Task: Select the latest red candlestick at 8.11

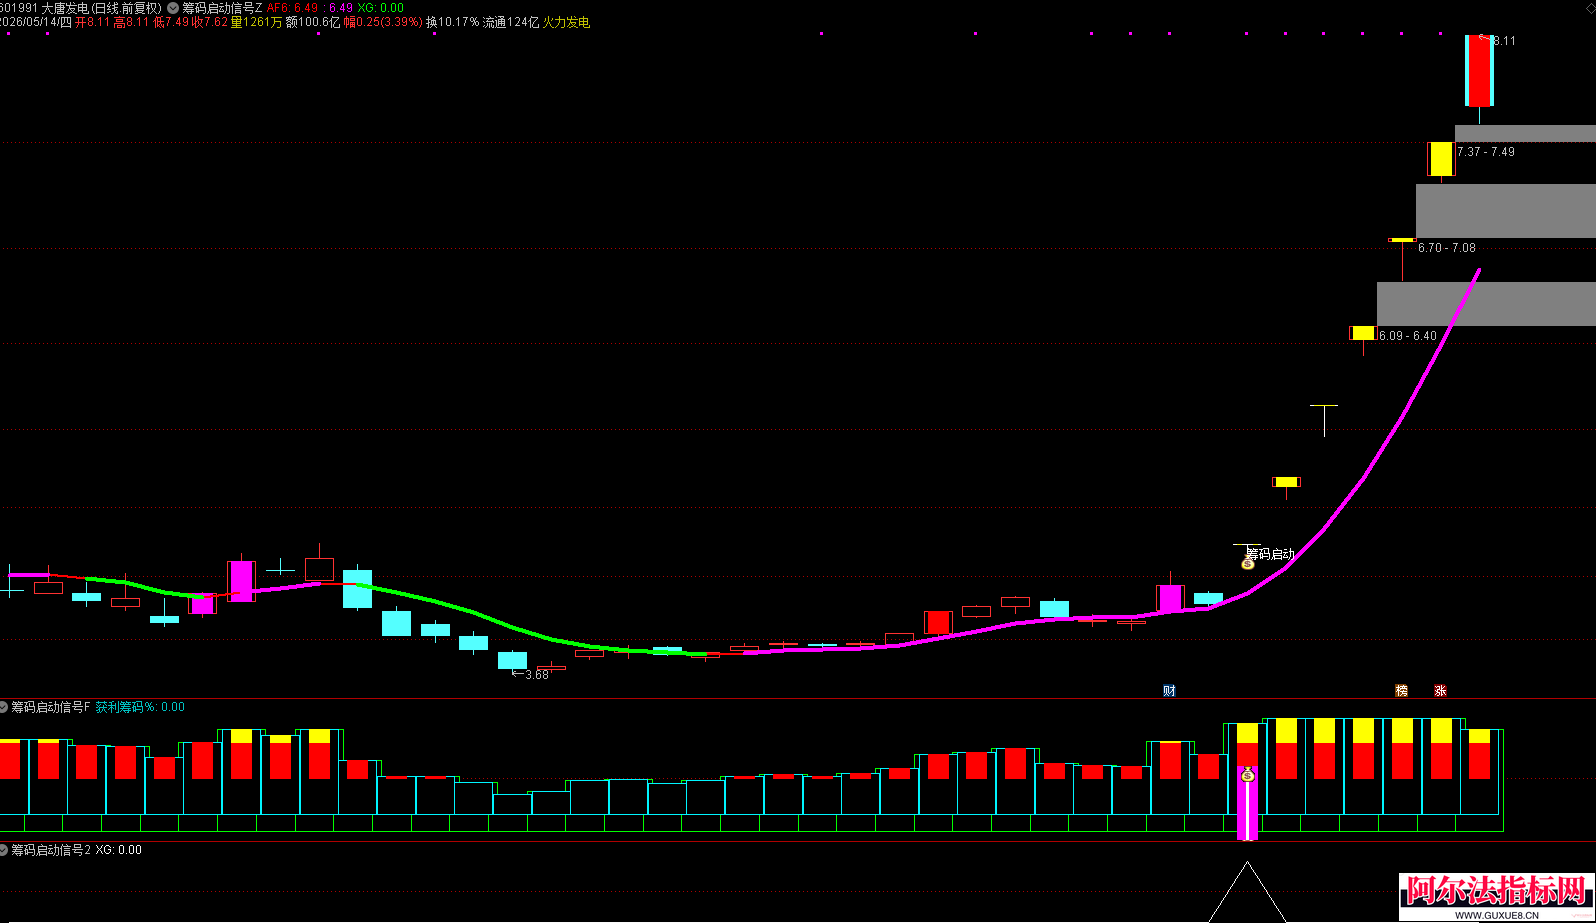Action: 1479,71
